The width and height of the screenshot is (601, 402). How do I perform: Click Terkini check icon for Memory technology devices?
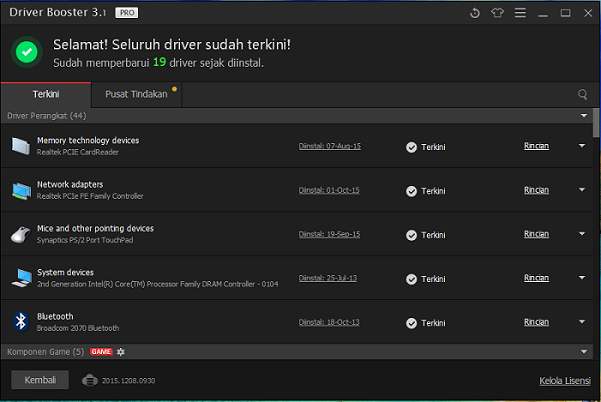tap(411, 147)
